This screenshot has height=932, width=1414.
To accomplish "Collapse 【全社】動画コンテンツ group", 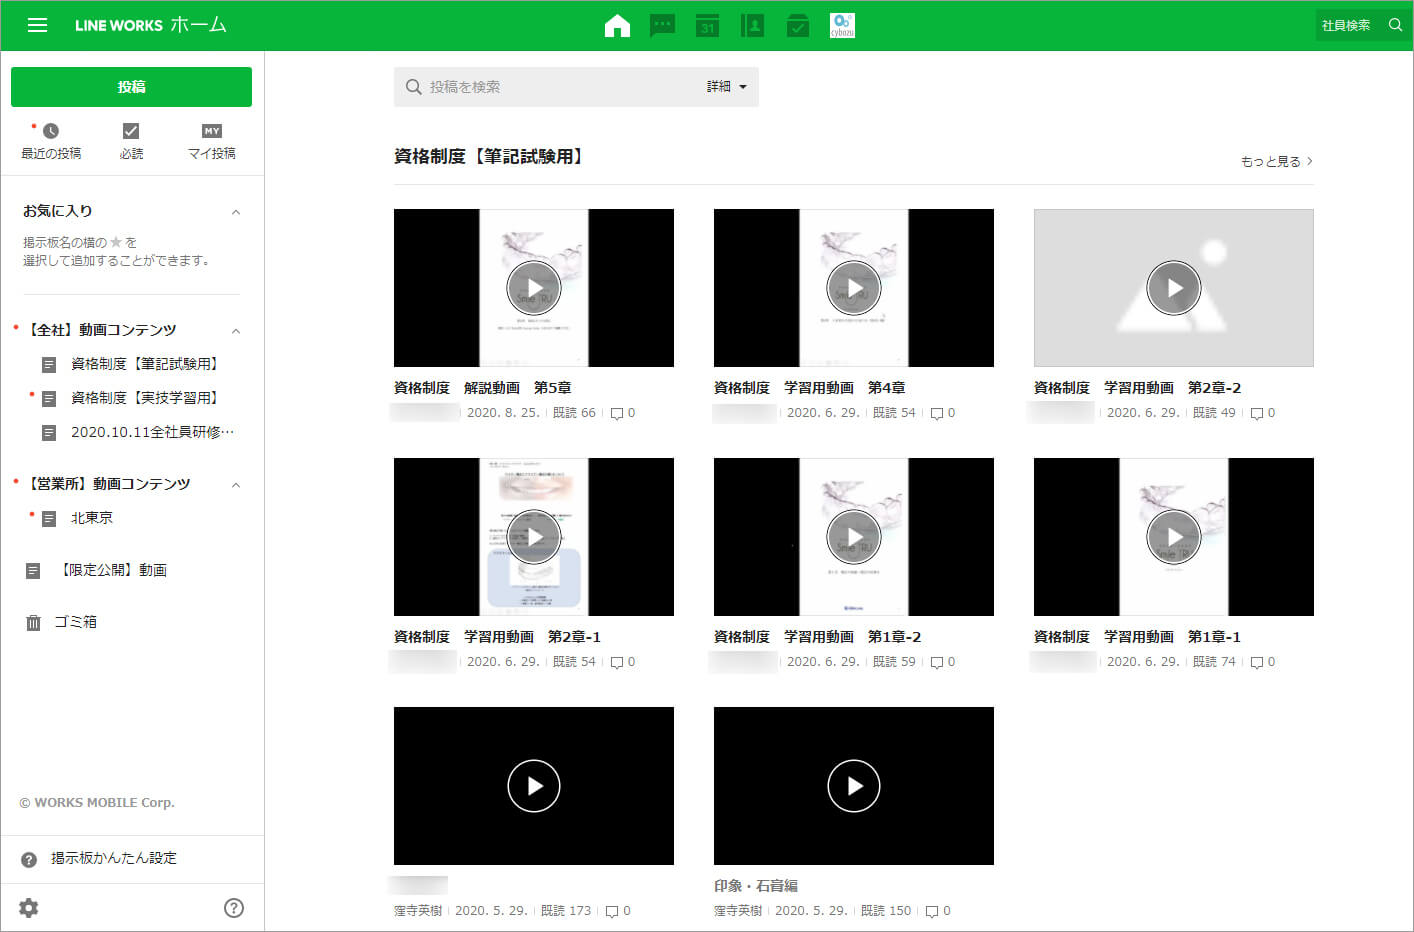I will [x=236, y=331].
